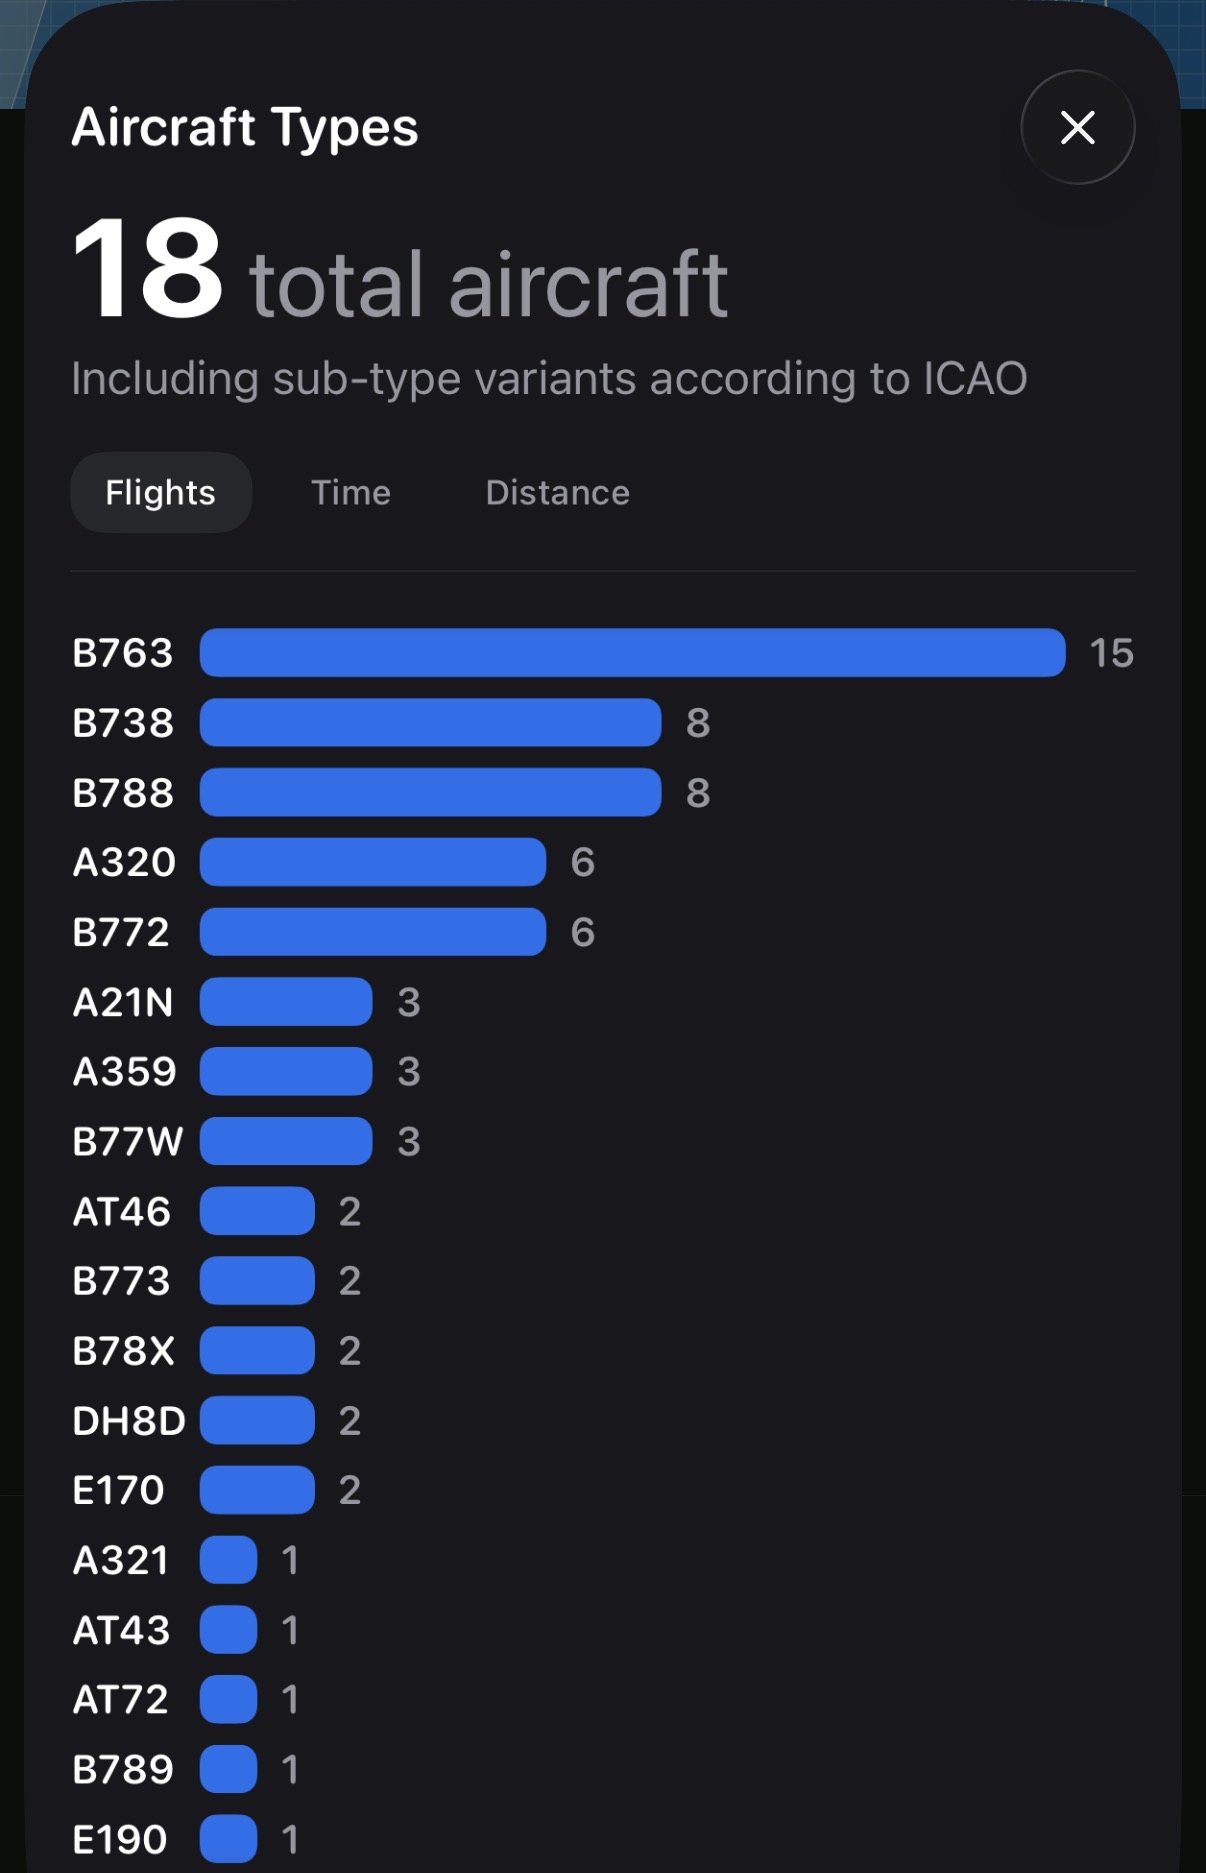The image size is (1206, 1873).
Task: Click the A21N aircraft type label
Action: tap(122, 1002)
